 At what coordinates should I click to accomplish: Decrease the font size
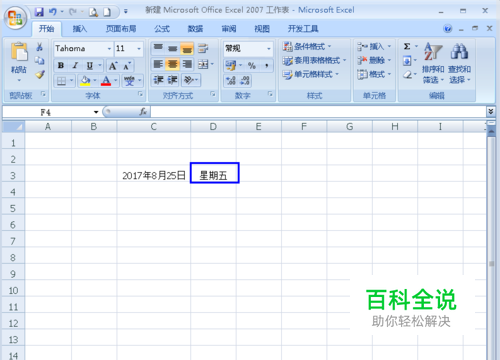coord(127,66)
